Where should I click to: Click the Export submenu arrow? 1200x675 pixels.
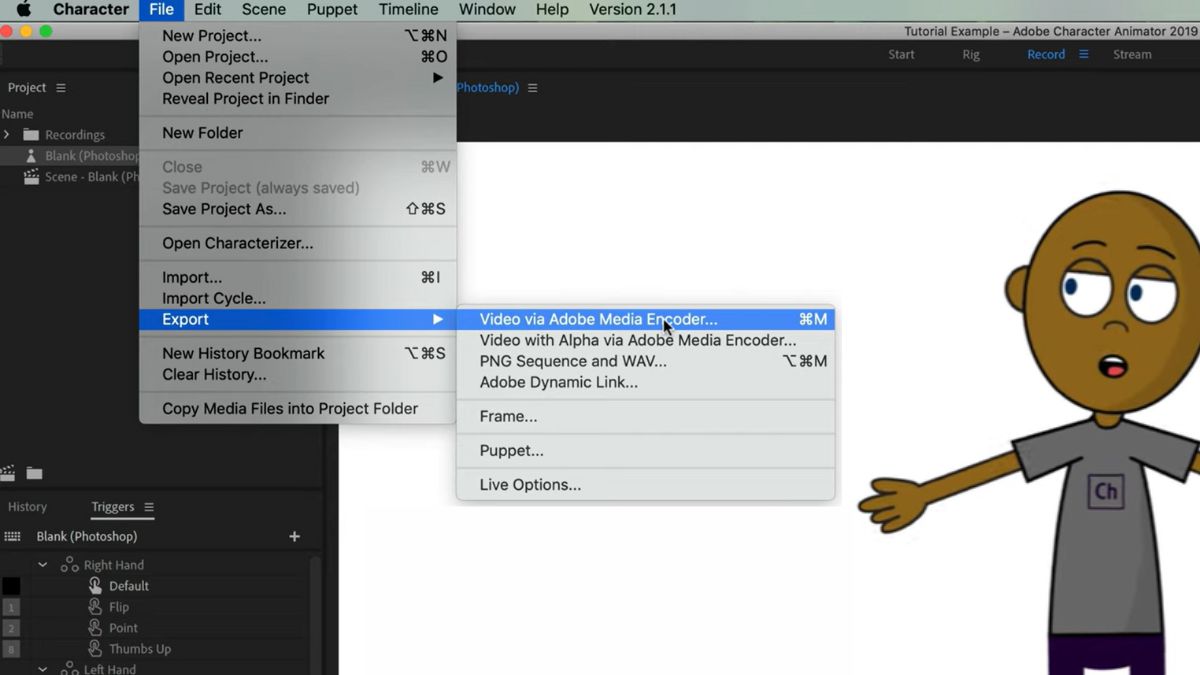pyautogui.click(x=437, y=320)
